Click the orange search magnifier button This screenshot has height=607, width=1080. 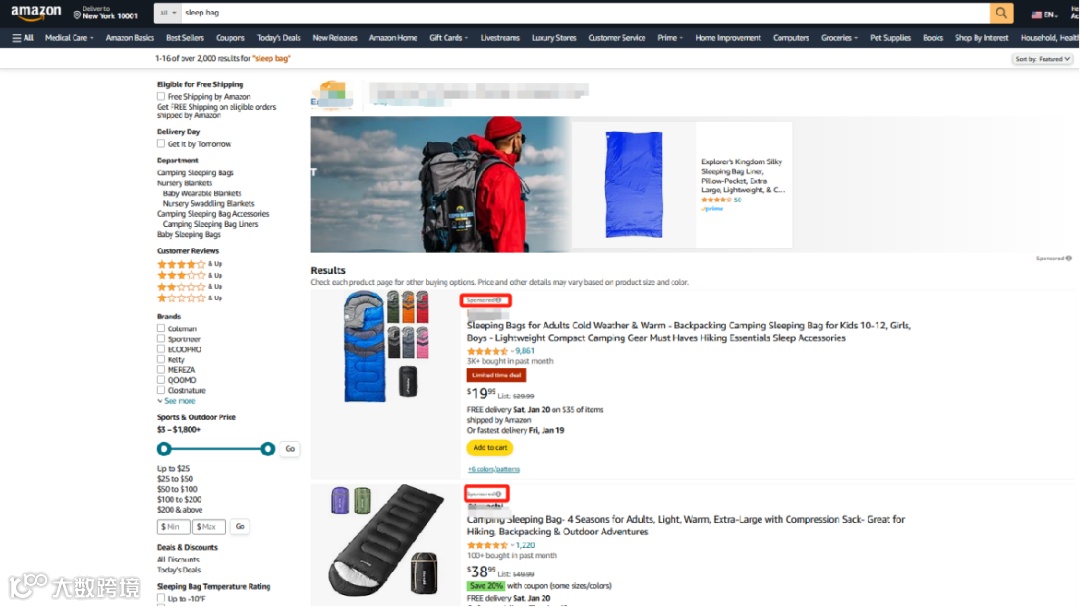click(1001, 12)
